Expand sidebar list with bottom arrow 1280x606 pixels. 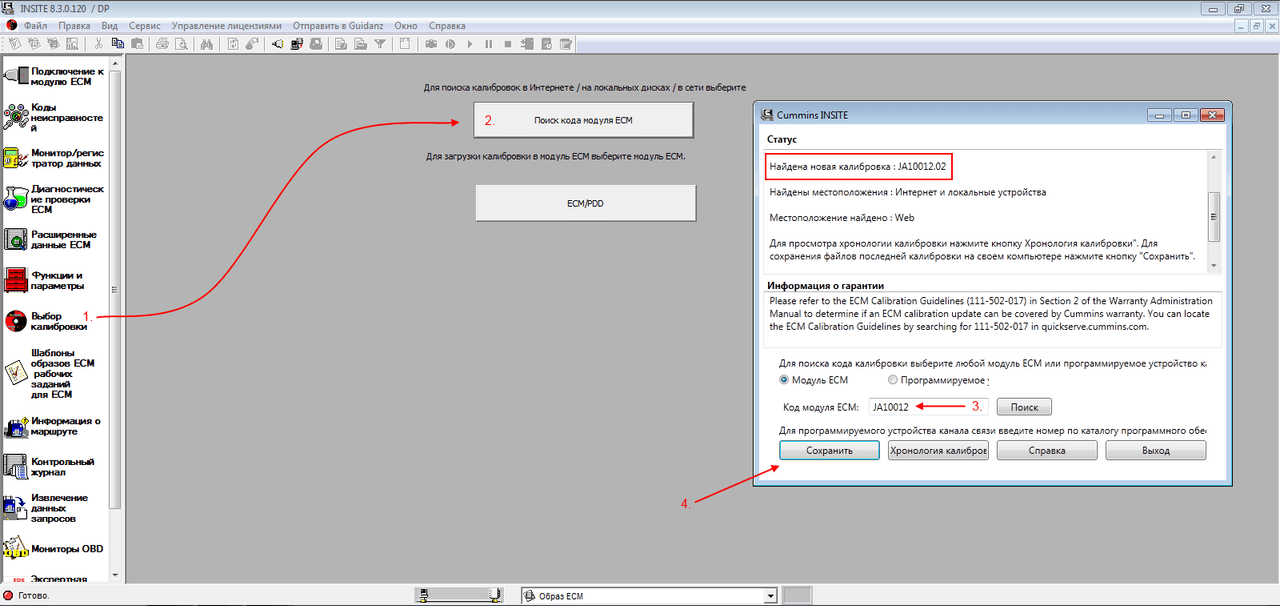pyautogui.click(x=115, y=576)
